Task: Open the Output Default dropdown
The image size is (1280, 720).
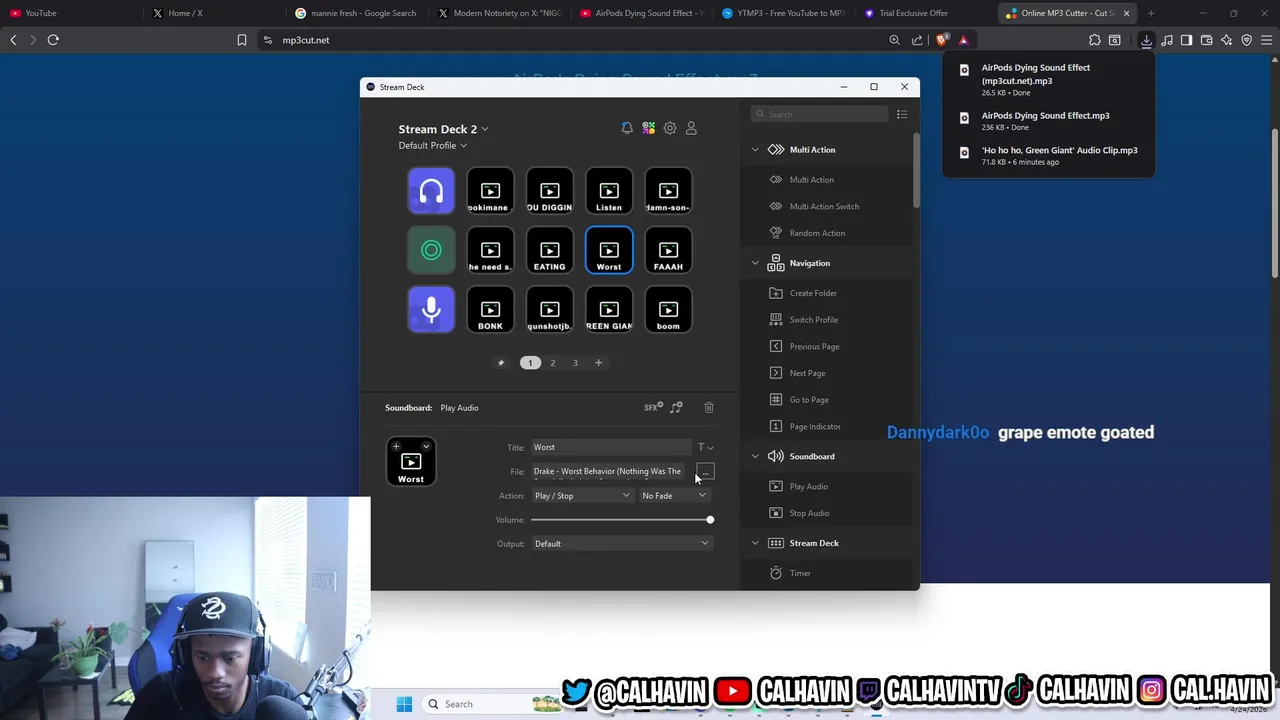Action: click(621, 544)
